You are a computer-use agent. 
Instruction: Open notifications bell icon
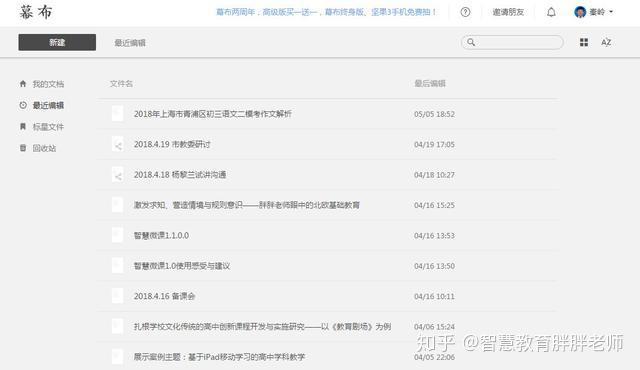tap(551, 12)
